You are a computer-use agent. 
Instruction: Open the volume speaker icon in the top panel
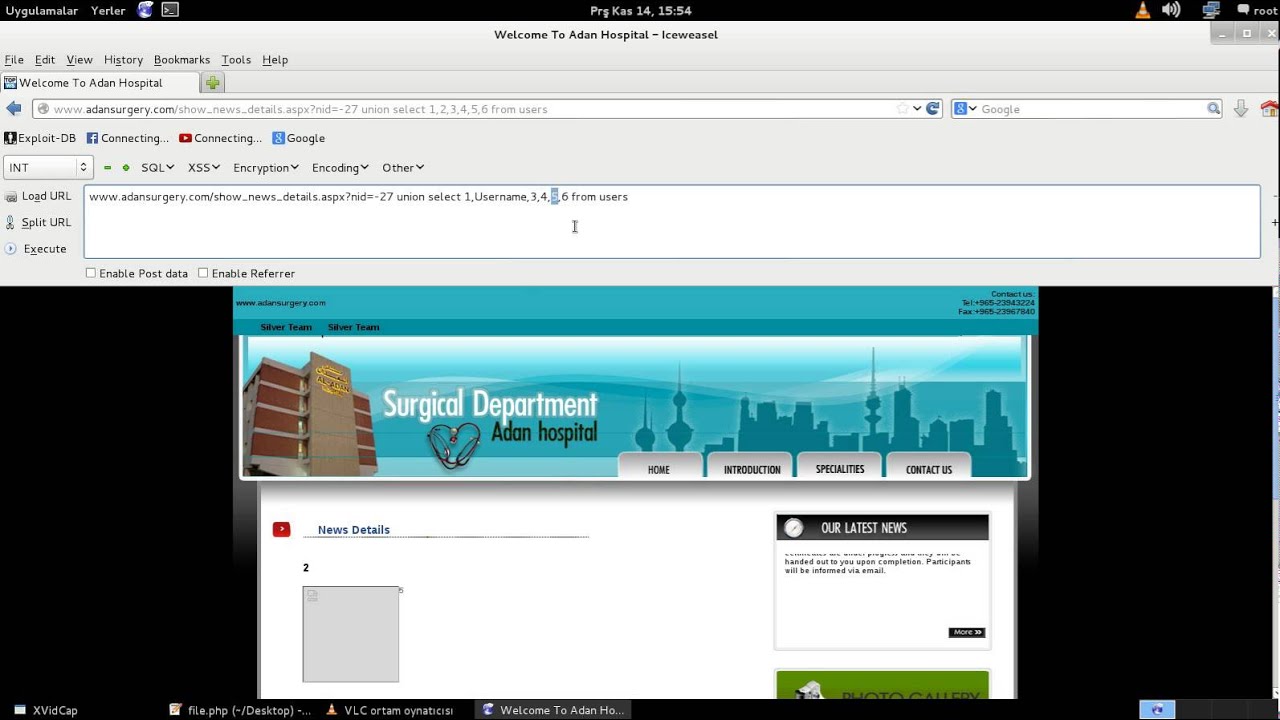click(1171, 10)
